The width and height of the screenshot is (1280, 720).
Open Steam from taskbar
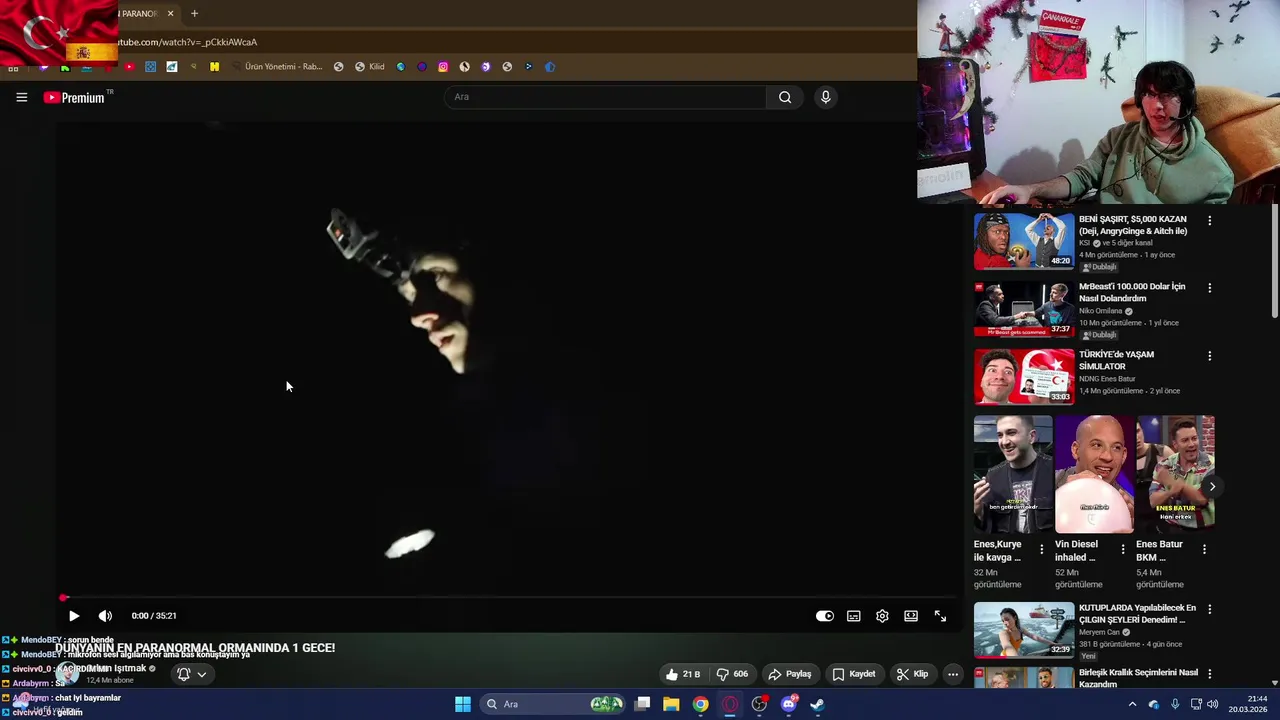(817, 704)
